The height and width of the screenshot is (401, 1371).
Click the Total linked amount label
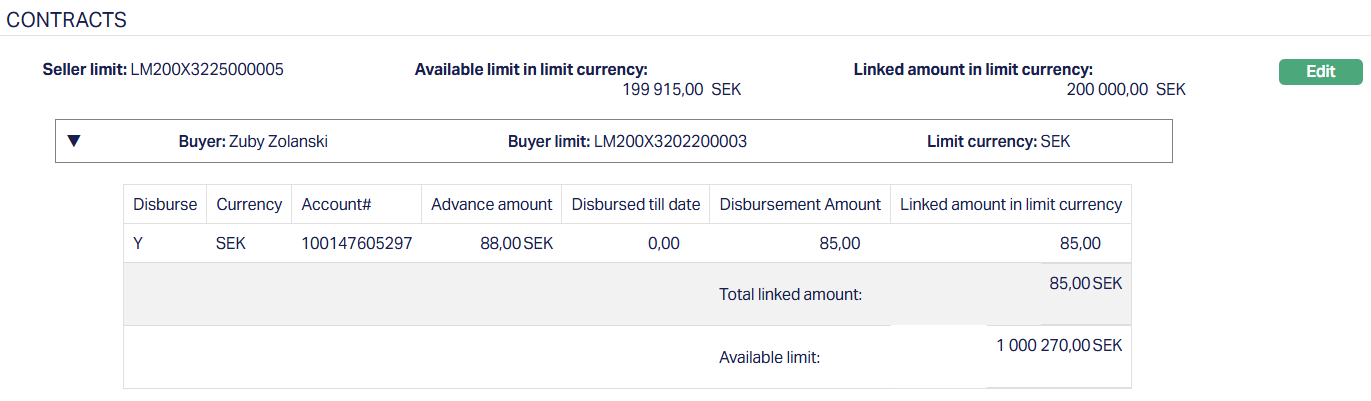(790, 295)
